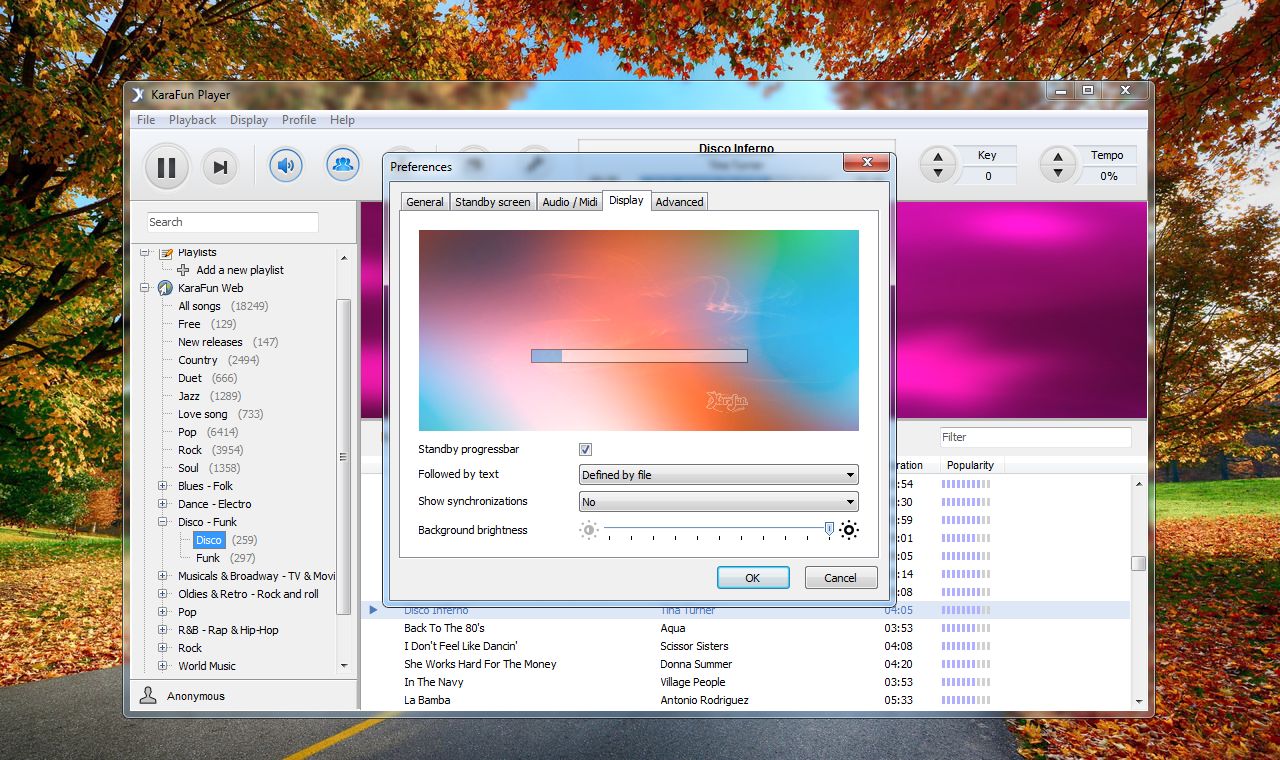The image size is (1280, 760).
Task: Open the Help menu
Action: coord(342,120)
